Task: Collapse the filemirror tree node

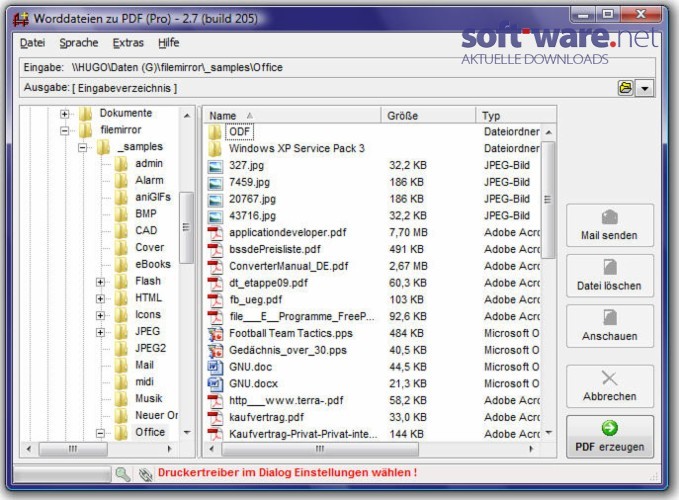Action: pos(65,130)
